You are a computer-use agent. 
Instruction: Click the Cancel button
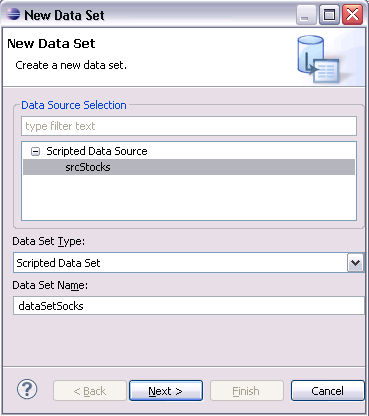pos(328,391)
